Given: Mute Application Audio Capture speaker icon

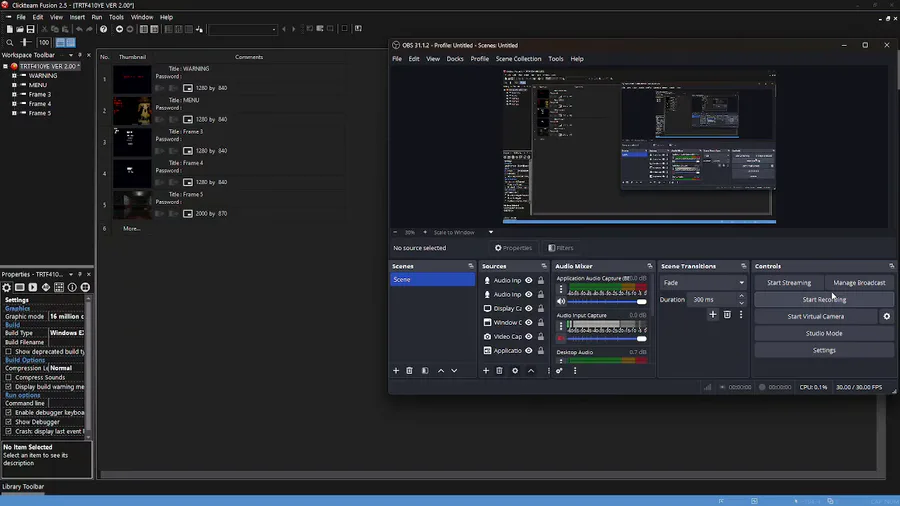Looking at the screenshot, I should tap(561, 301).
